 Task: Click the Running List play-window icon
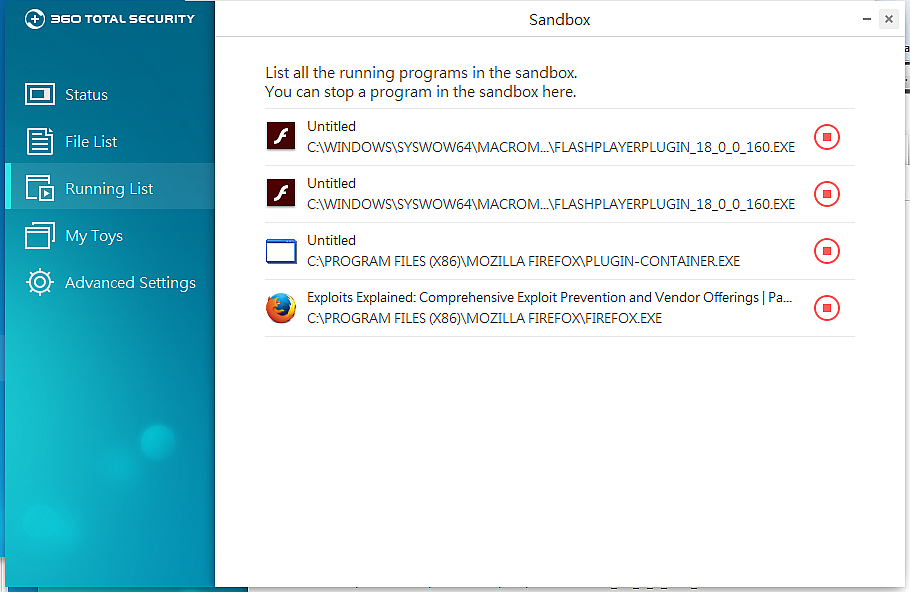point(39,188)
